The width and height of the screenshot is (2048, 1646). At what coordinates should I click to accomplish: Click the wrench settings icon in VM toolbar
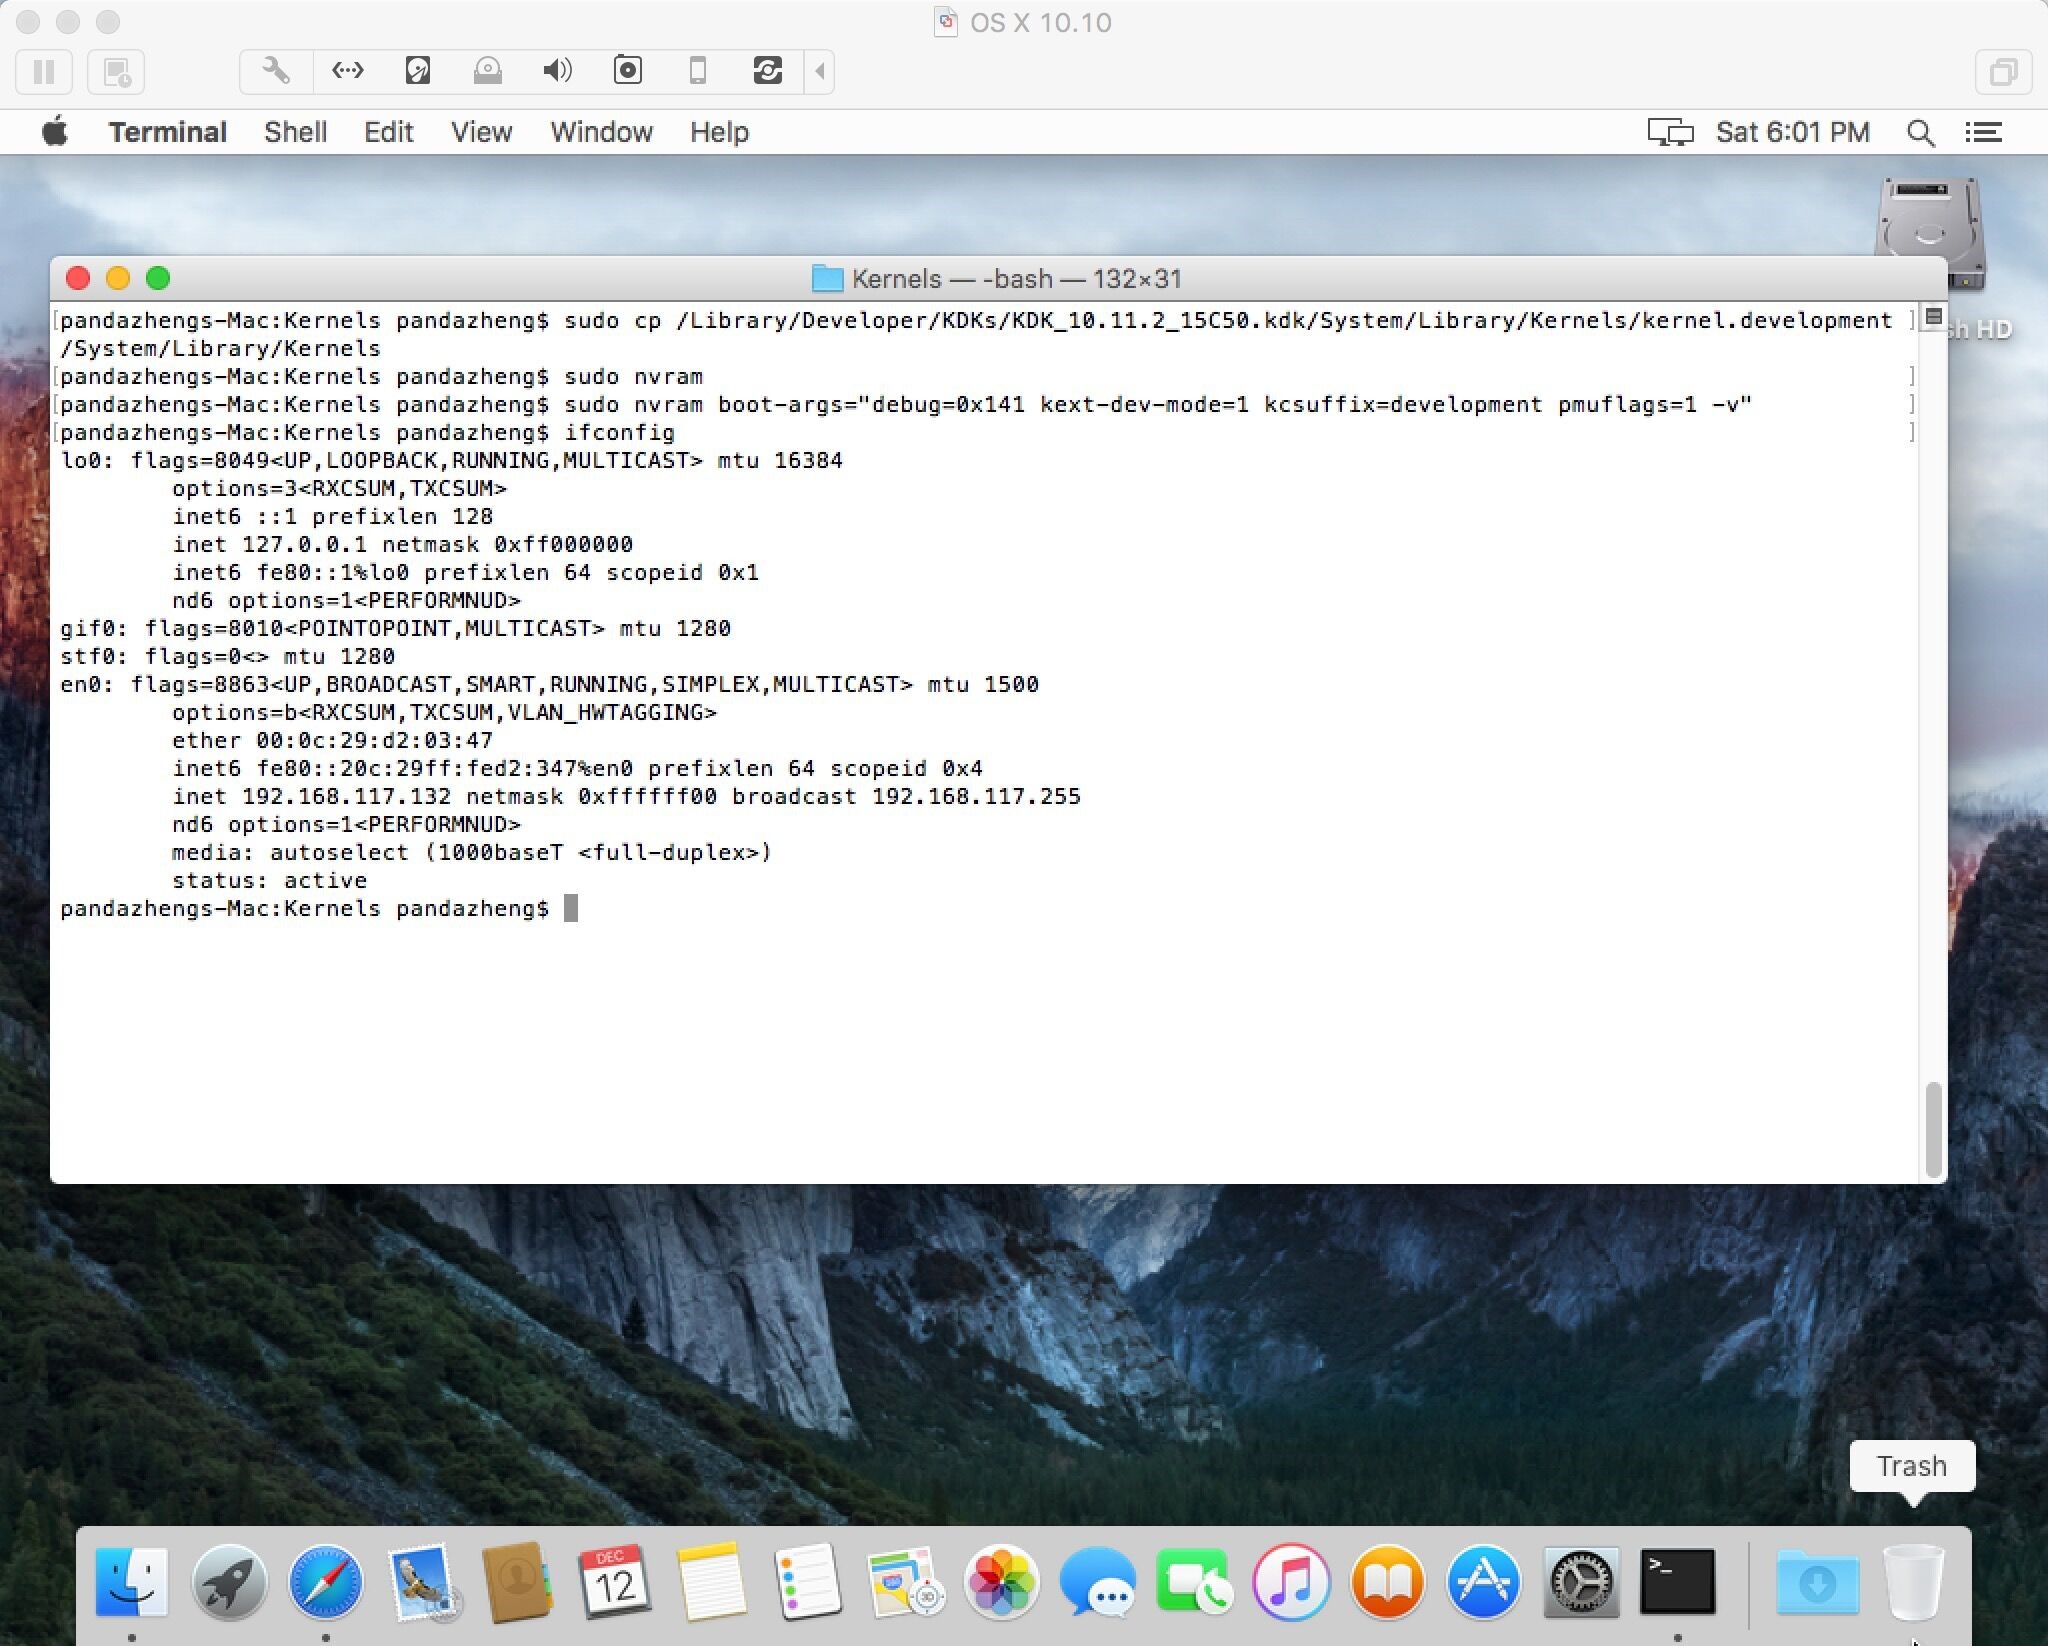point(276,71)
